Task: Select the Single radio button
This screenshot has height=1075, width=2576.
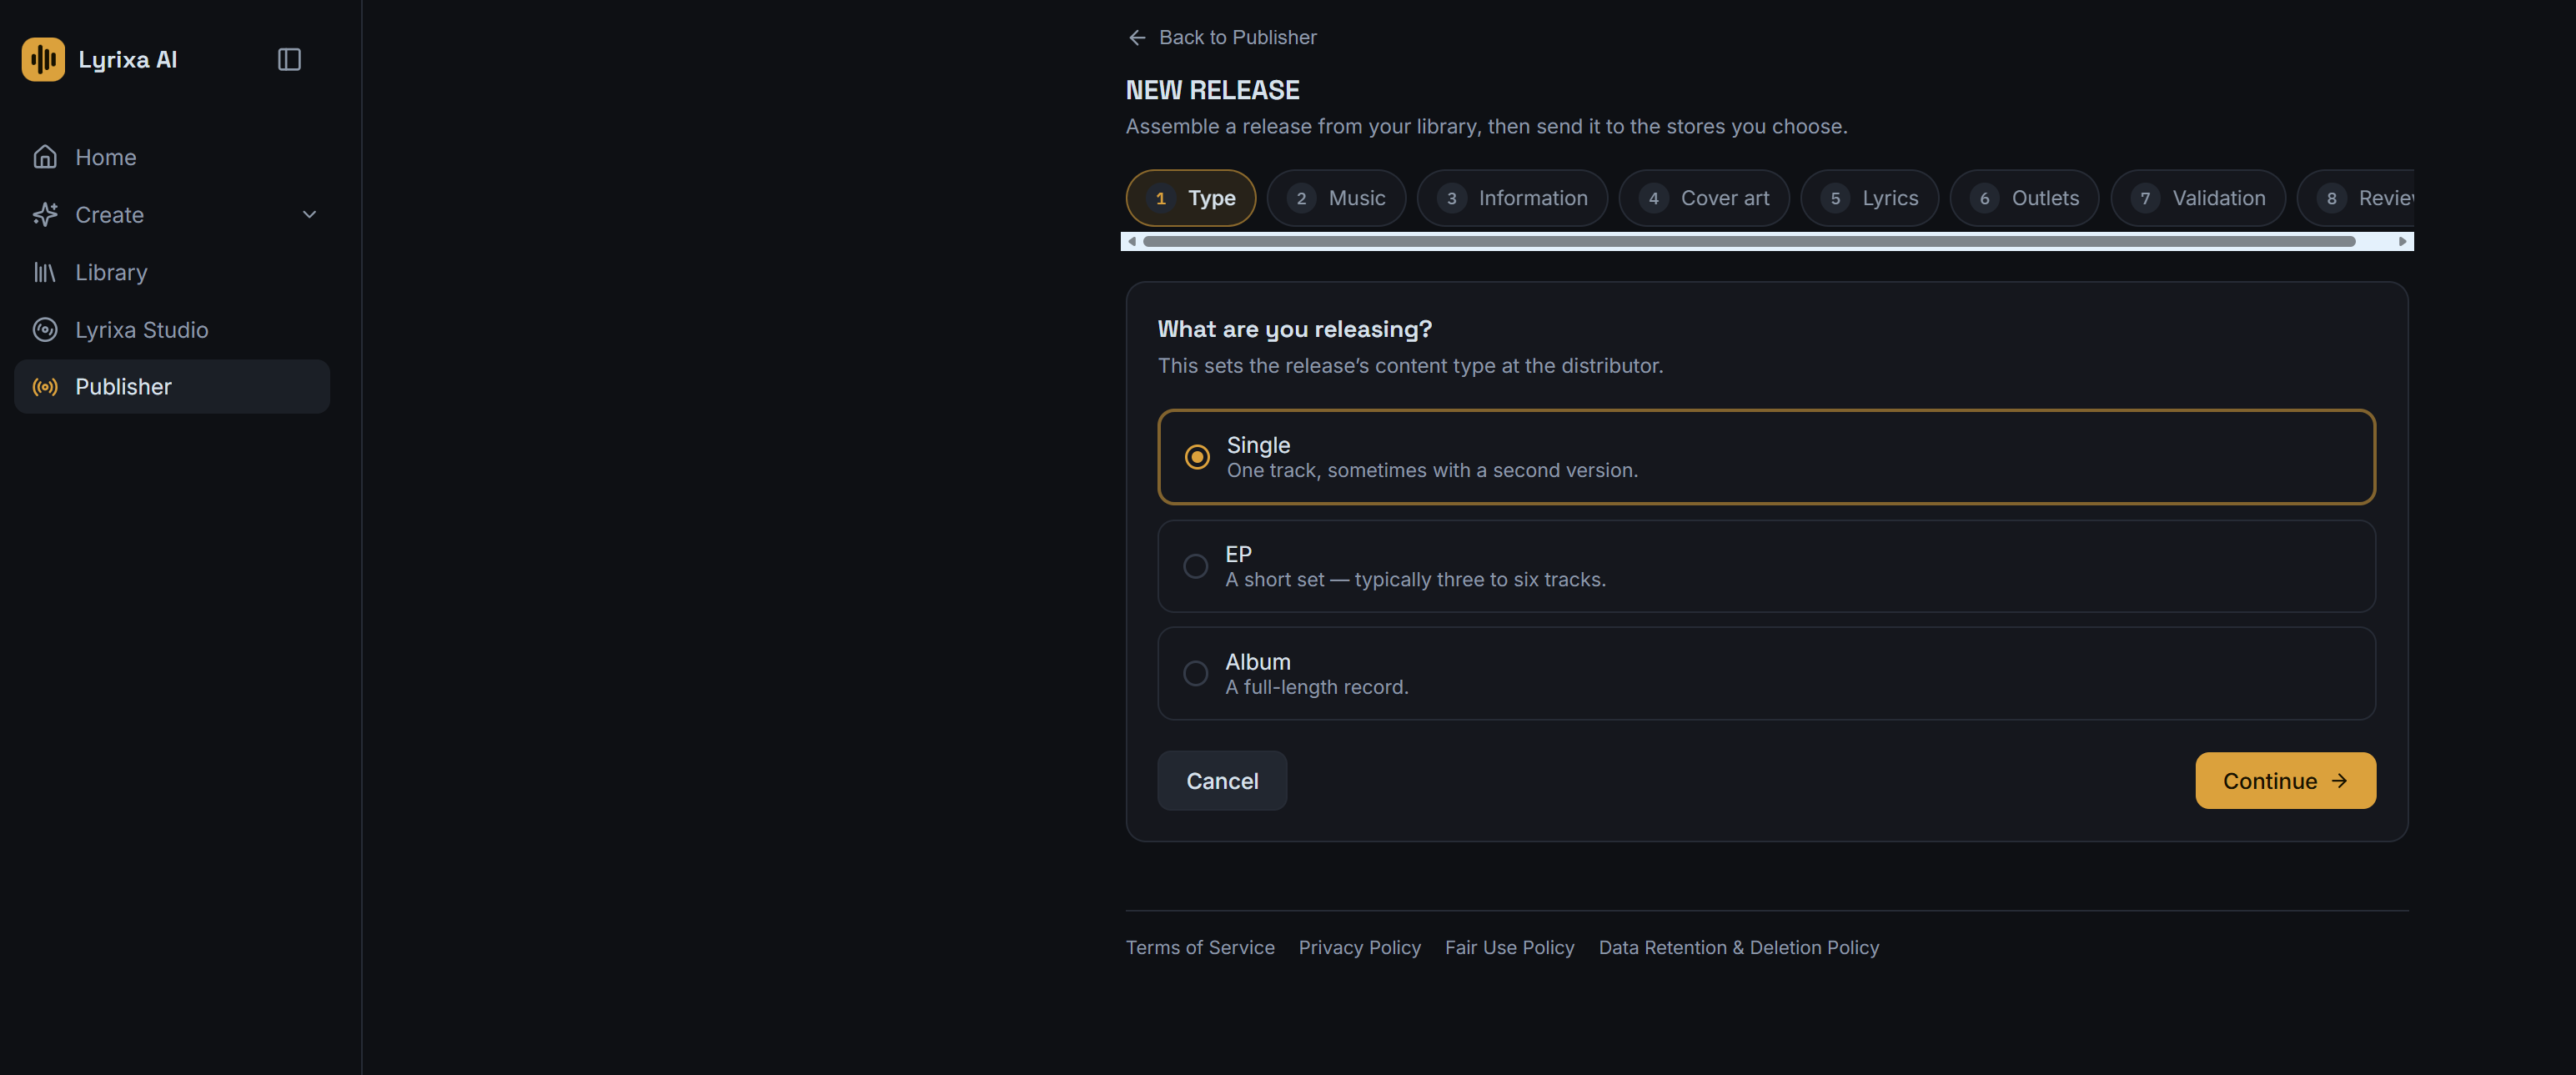Action: click(1197, 457)
